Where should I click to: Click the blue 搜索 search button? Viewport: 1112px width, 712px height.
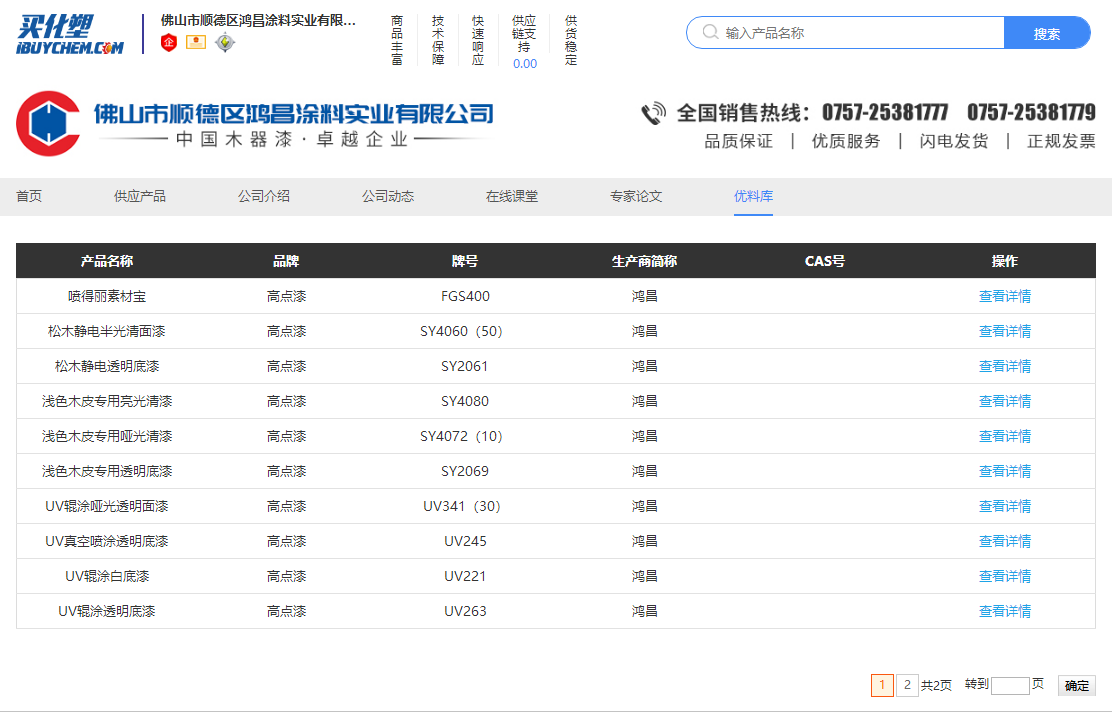(x=1047, y=33)
